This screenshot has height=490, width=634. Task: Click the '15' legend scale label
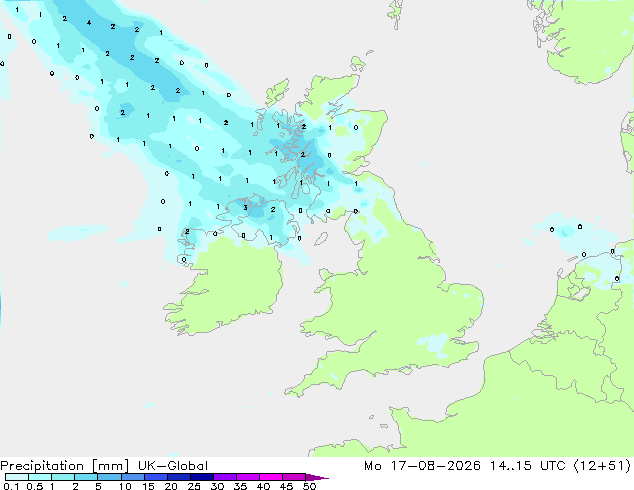coord(148,486)
